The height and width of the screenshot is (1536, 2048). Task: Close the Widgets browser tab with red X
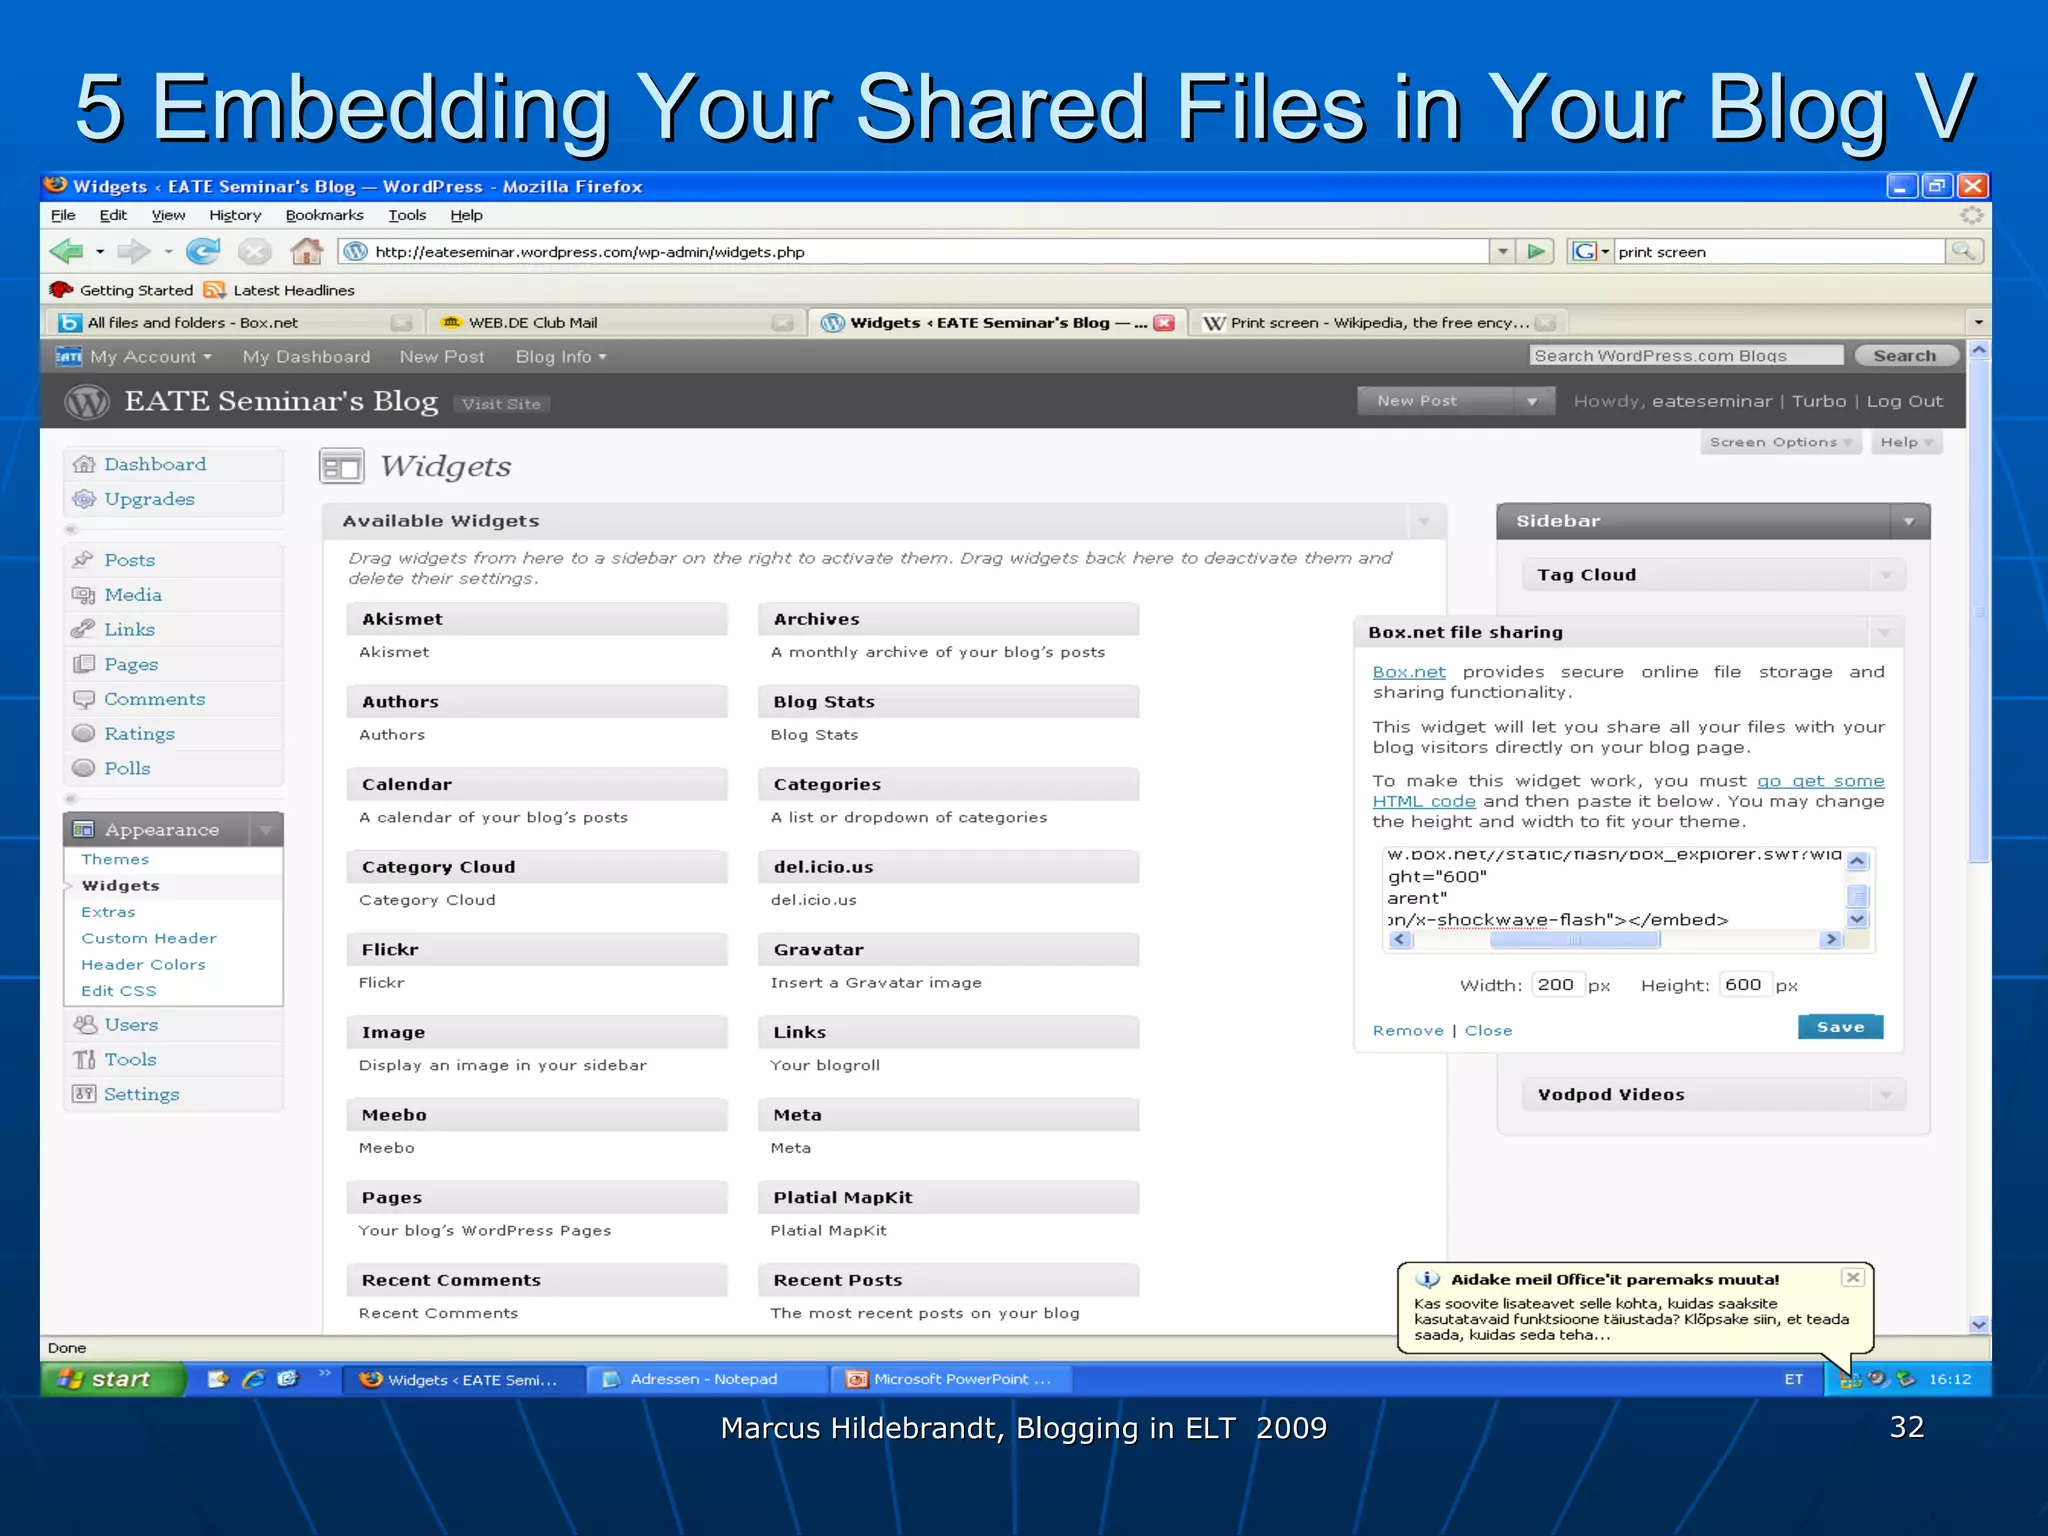pyautogui.click(x=1164, y=322)
